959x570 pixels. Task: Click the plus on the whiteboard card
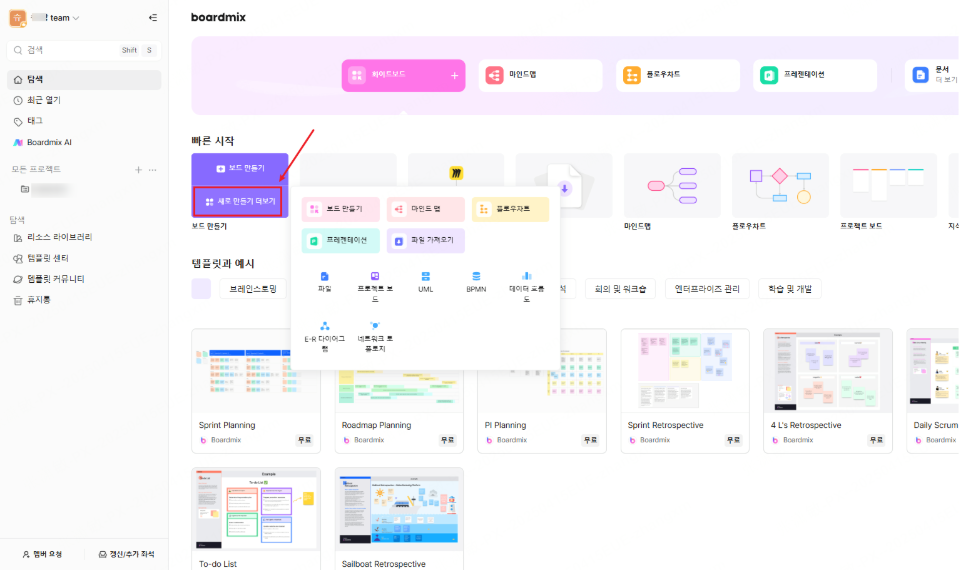pos(454,76)
